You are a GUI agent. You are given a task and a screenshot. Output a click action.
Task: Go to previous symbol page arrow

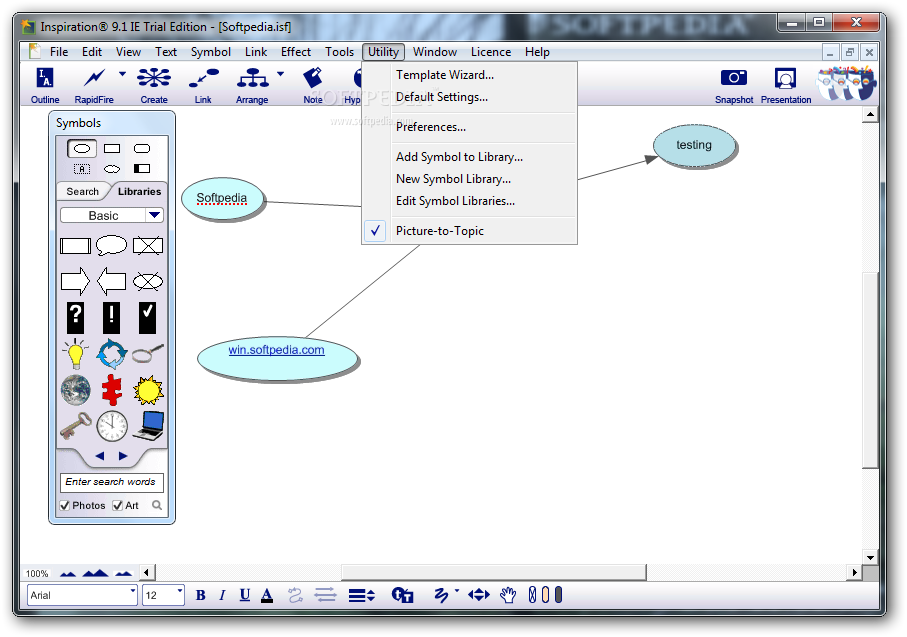(100, 456)
